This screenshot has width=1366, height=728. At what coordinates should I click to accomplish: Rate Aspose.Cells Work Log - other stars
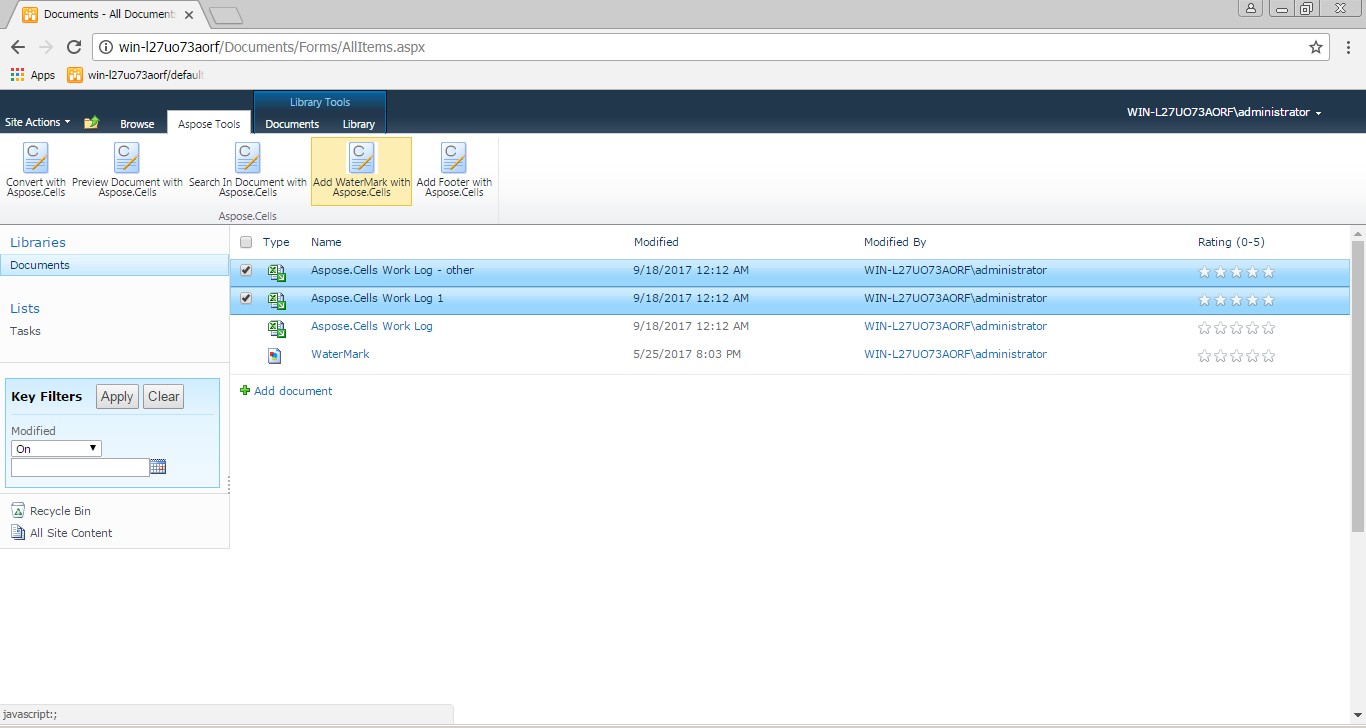pyautogui.click(x=1236, y=272)
